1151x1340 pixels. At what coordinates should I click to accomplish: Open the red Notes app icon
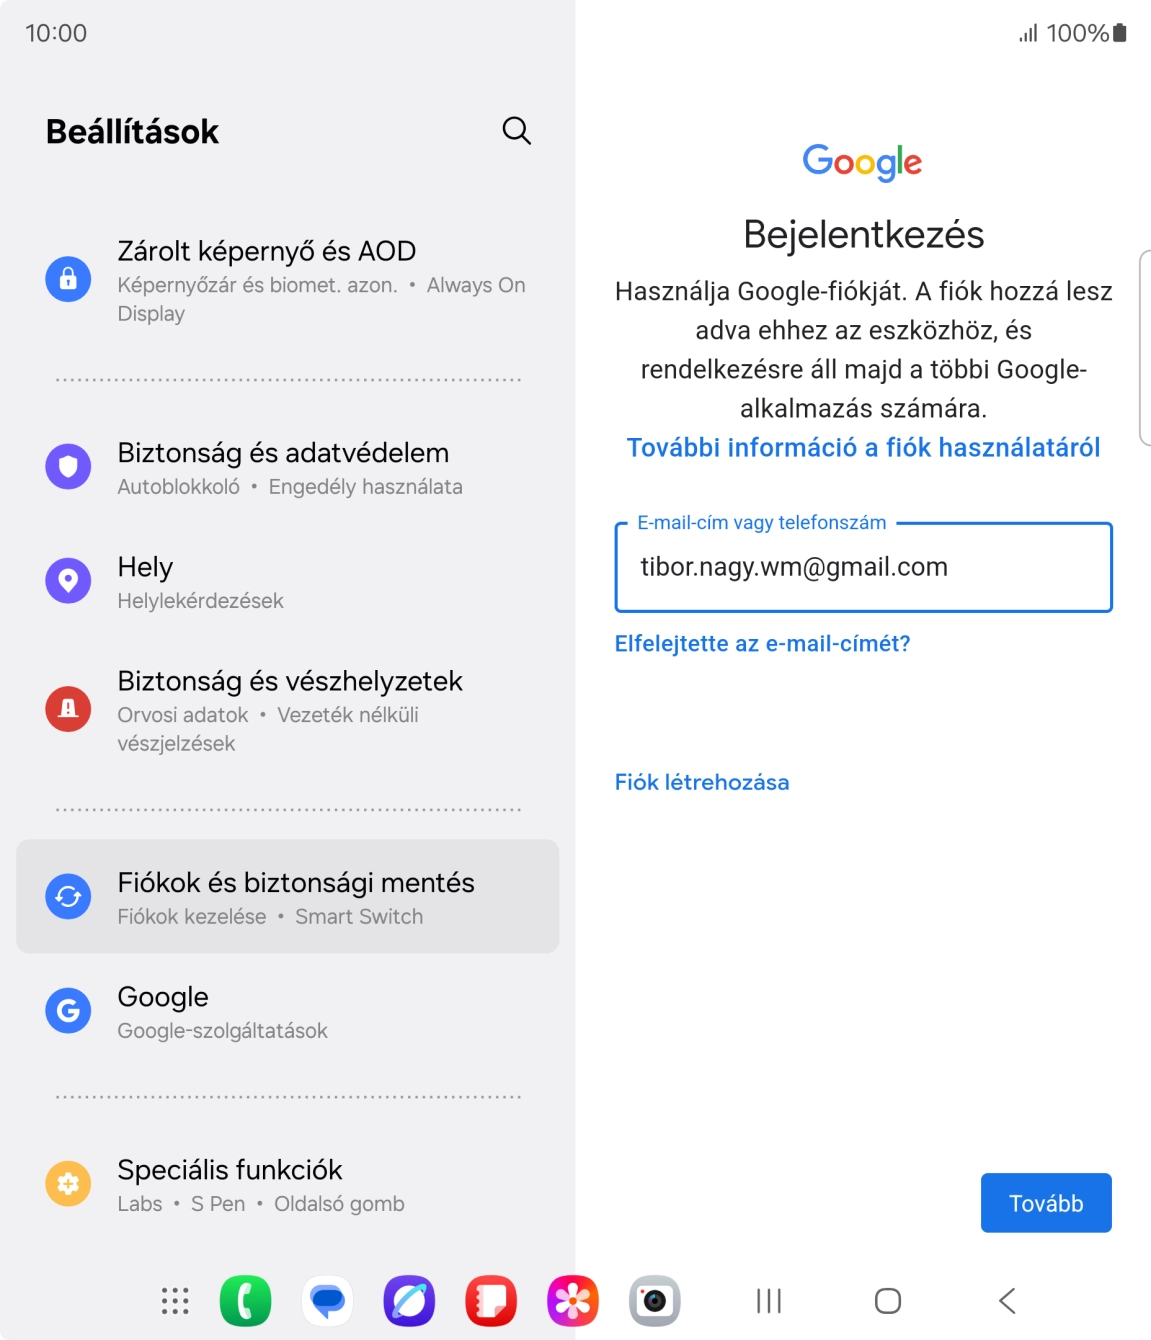tap(491, 1301)
